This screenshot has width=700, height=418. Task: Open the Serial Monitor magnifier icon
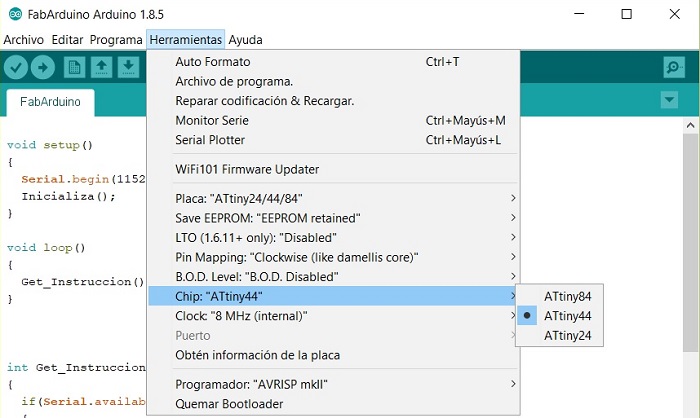674,67
